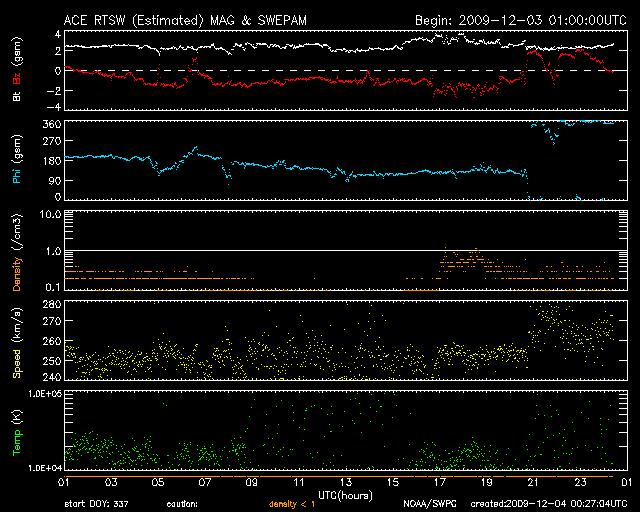Click the ACE RTSW MAG & SWEPAM title

coord(185,19)
